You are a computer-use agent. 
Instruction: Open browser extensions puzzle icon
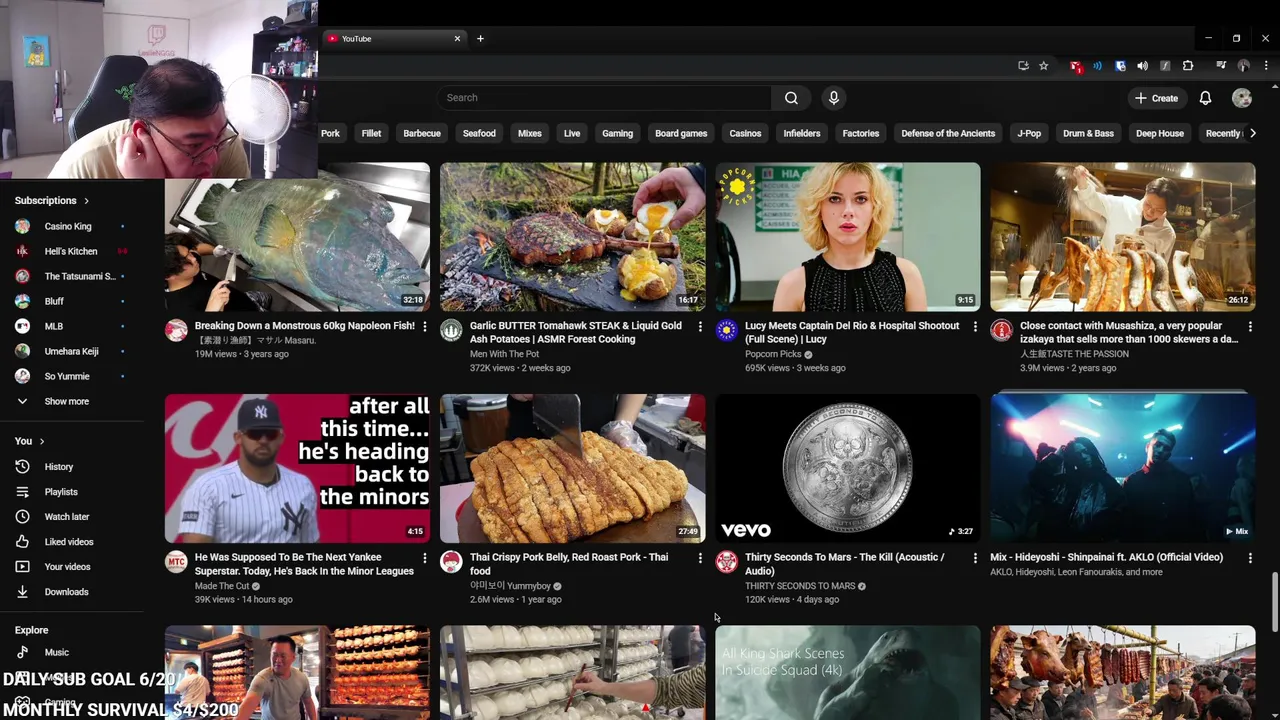pyautogui.click(x=1188, y=66)
